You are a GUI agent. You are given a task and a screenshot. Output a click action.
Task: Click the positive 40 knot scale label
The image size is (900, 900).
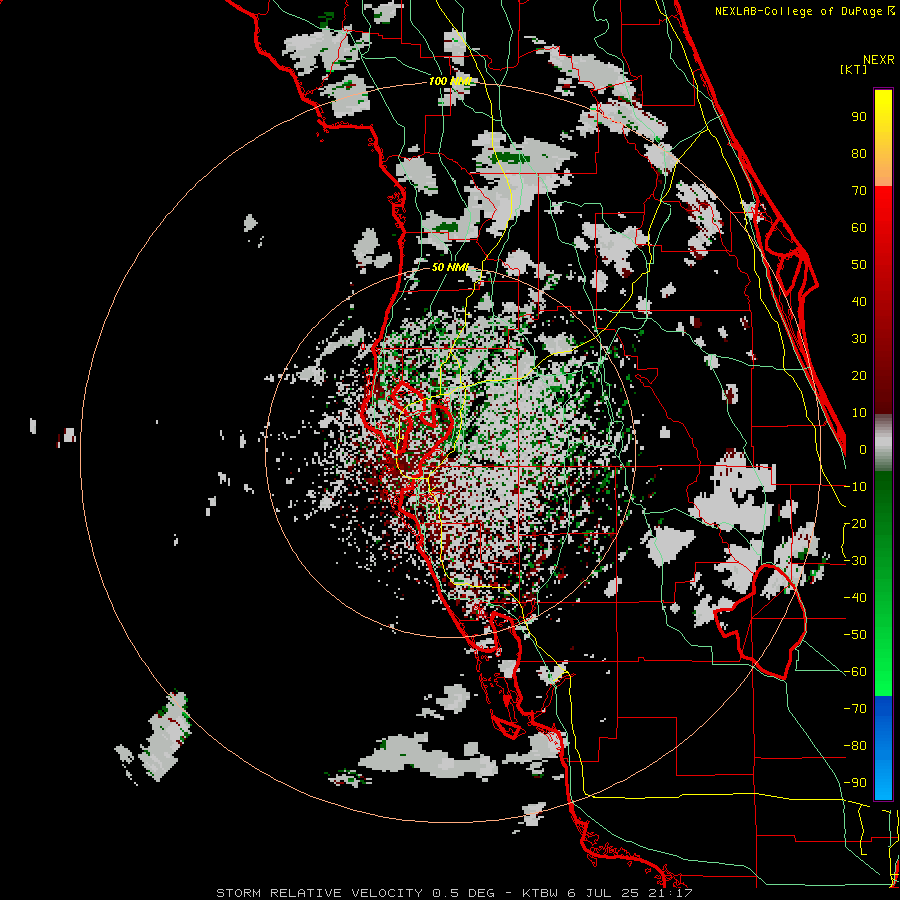859,302
